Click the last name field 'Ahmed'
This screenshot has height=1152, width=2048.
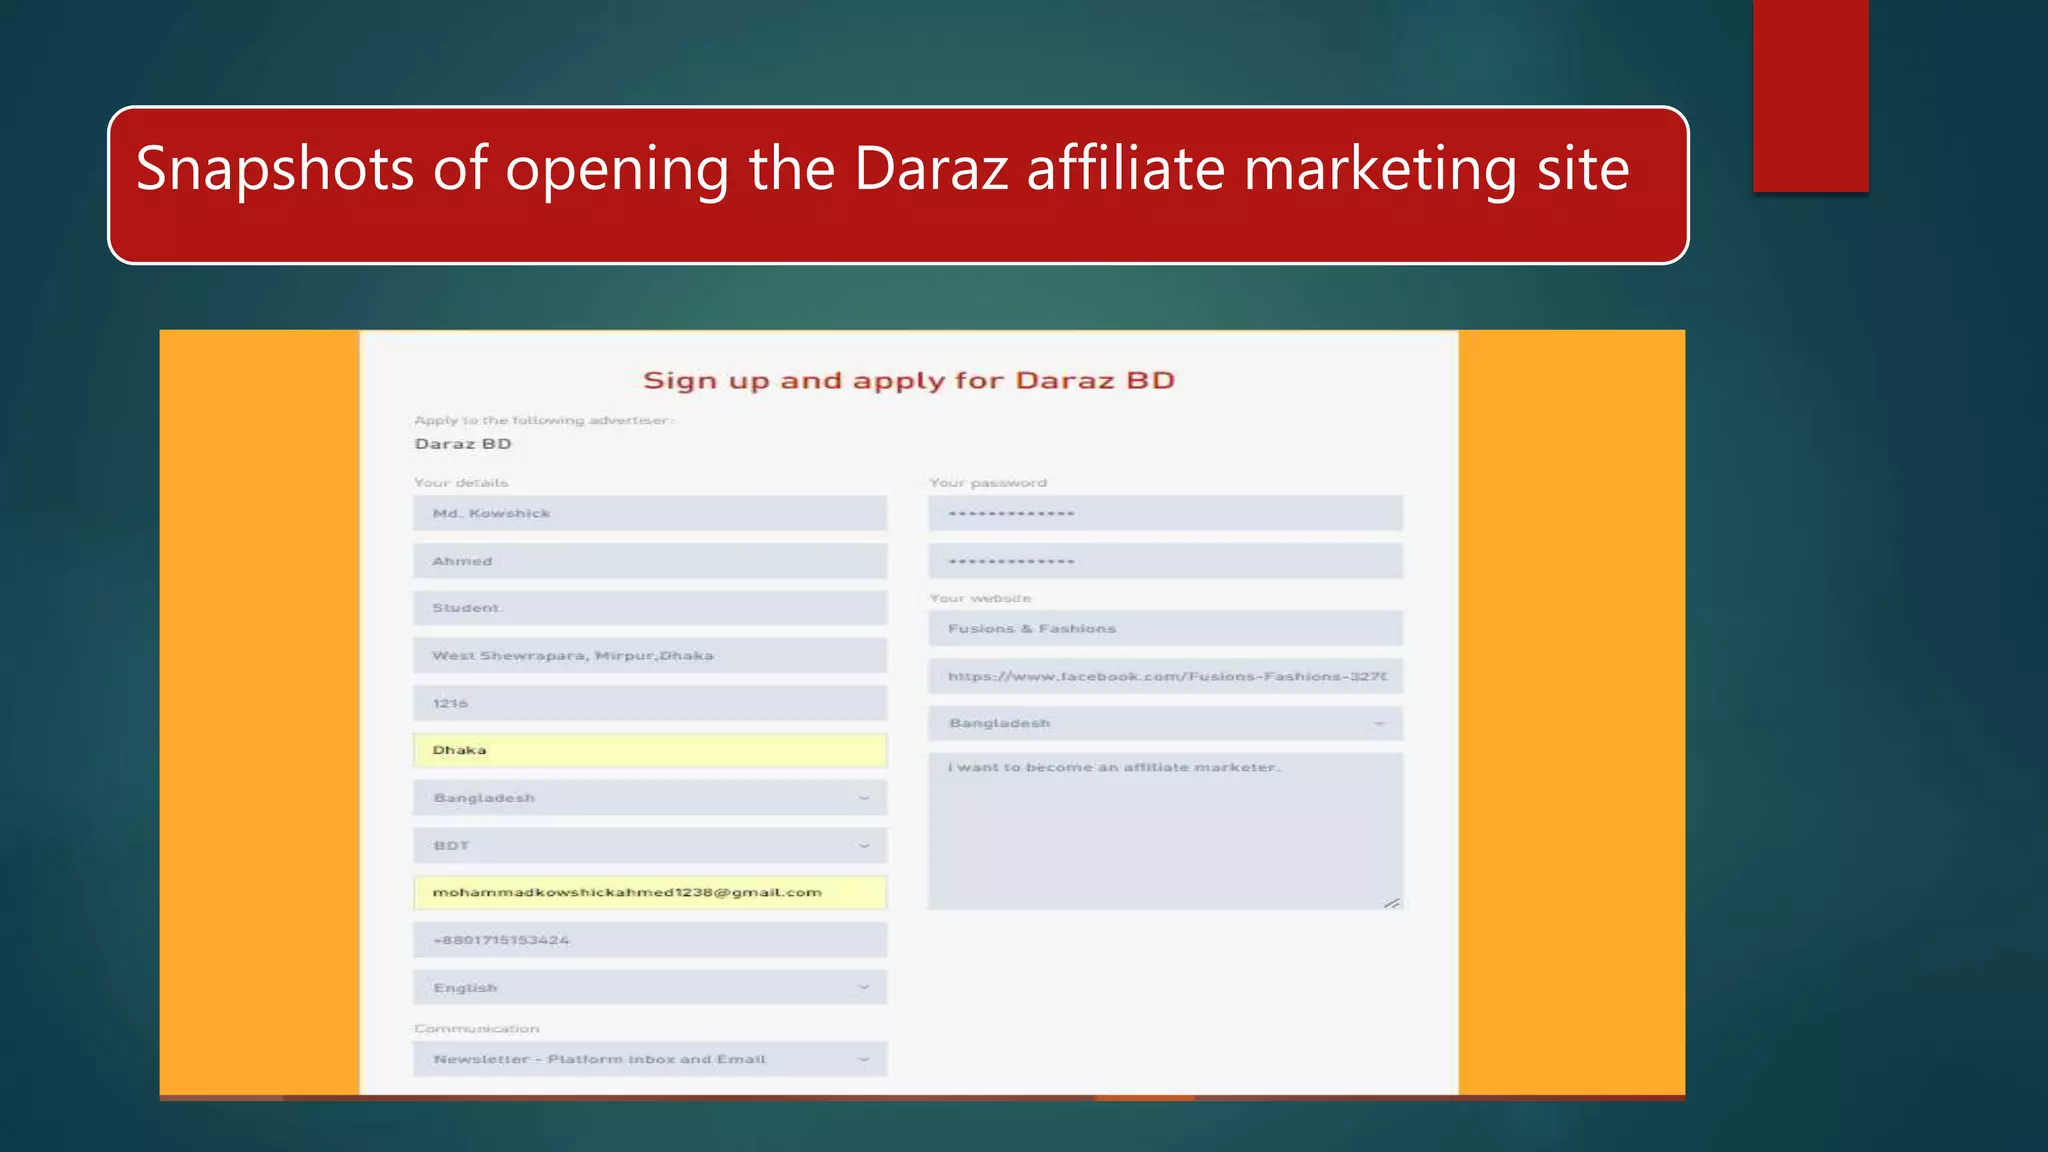650,561
